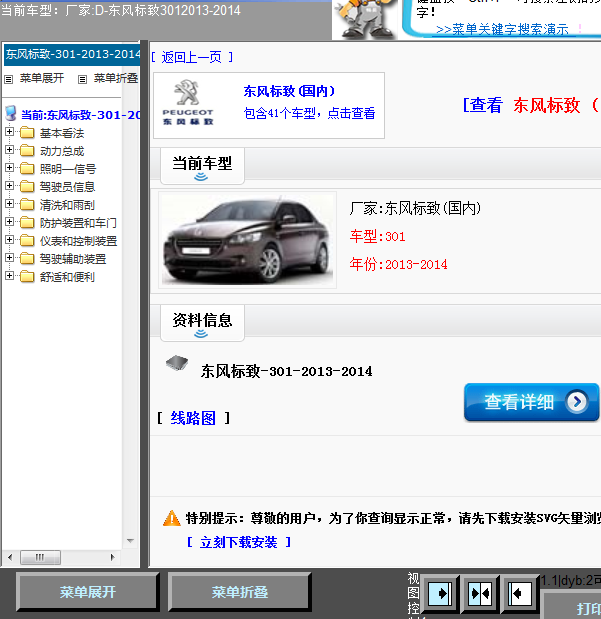601x619 pixels.
Task: Click the 清洗和雨刮 folder icon
Action: (x=27, y=204)
